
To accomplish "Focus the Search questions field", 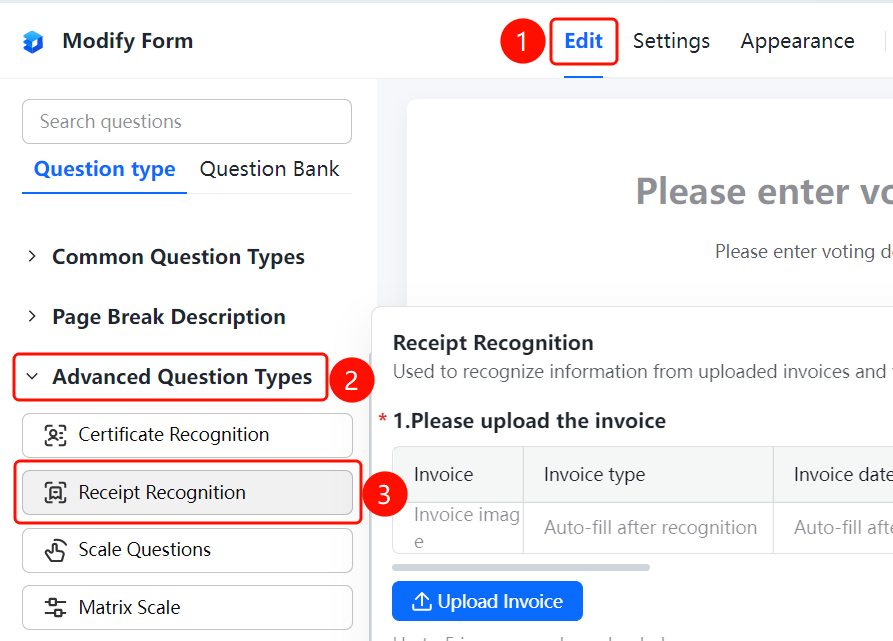I will (187, 122).
